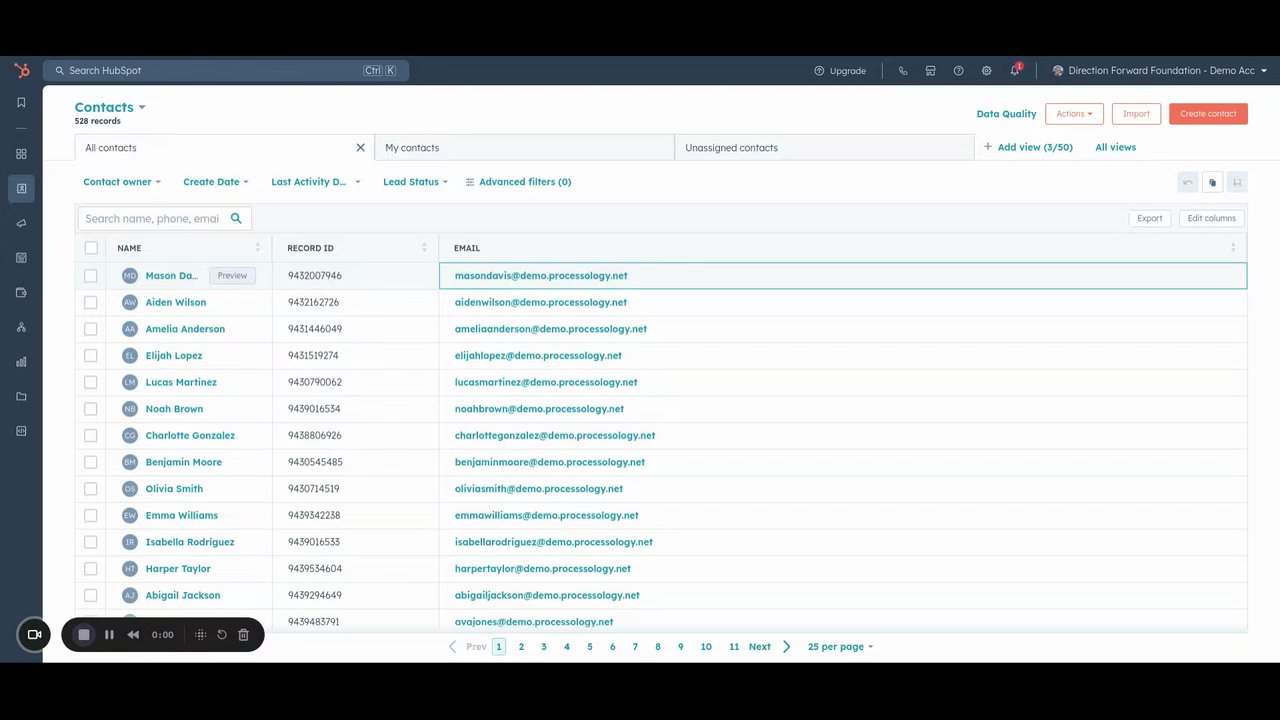The height and width of the screenshot is (720, 1280).
Task: Go to page 5 in pagination
Action: click(x=590, y=647)
